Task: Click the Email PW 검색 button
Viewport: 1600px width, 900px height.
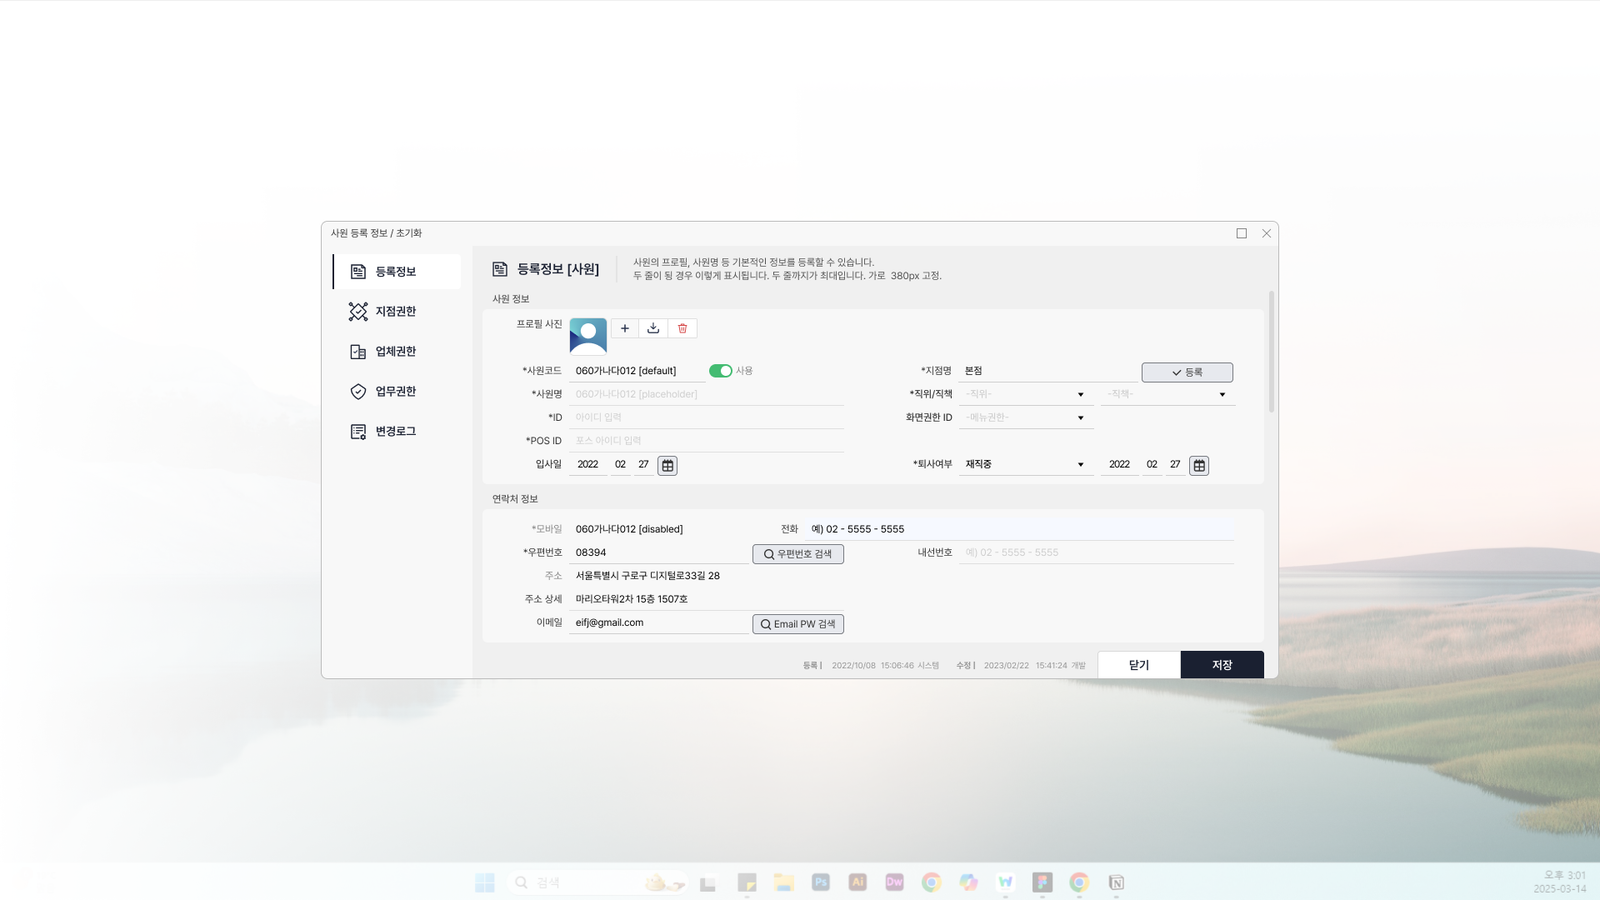Action: point(798,624)
